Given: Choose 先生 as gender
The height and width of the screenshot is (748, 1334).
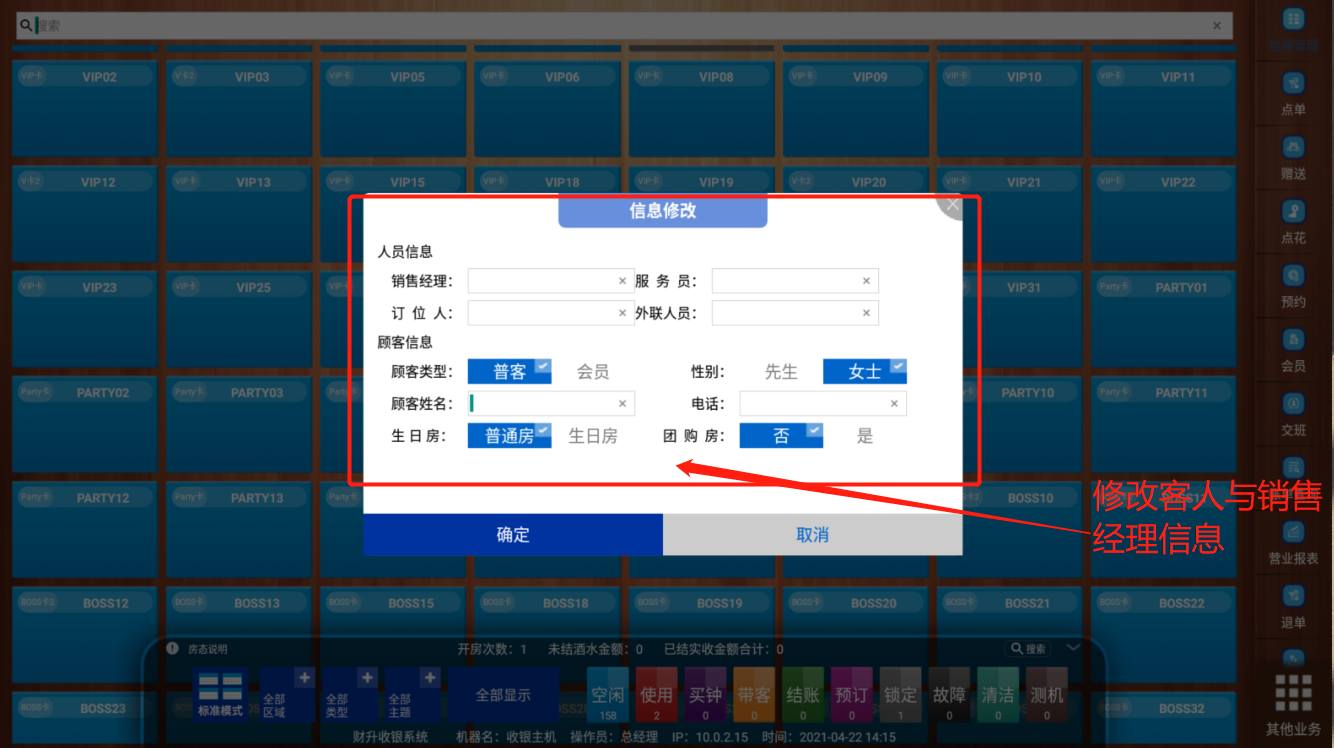Looking at the screenshot, I should click(x=781, y=371).
